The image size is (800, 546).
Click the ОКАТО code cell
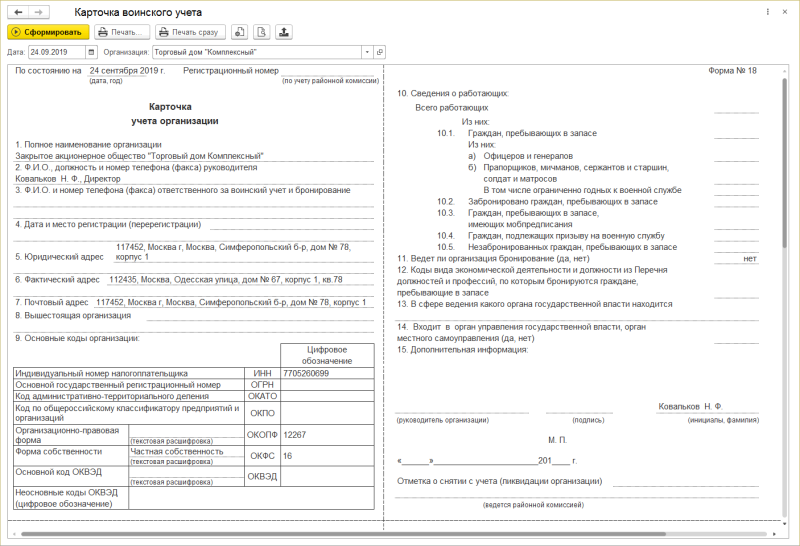pos(262,396)
